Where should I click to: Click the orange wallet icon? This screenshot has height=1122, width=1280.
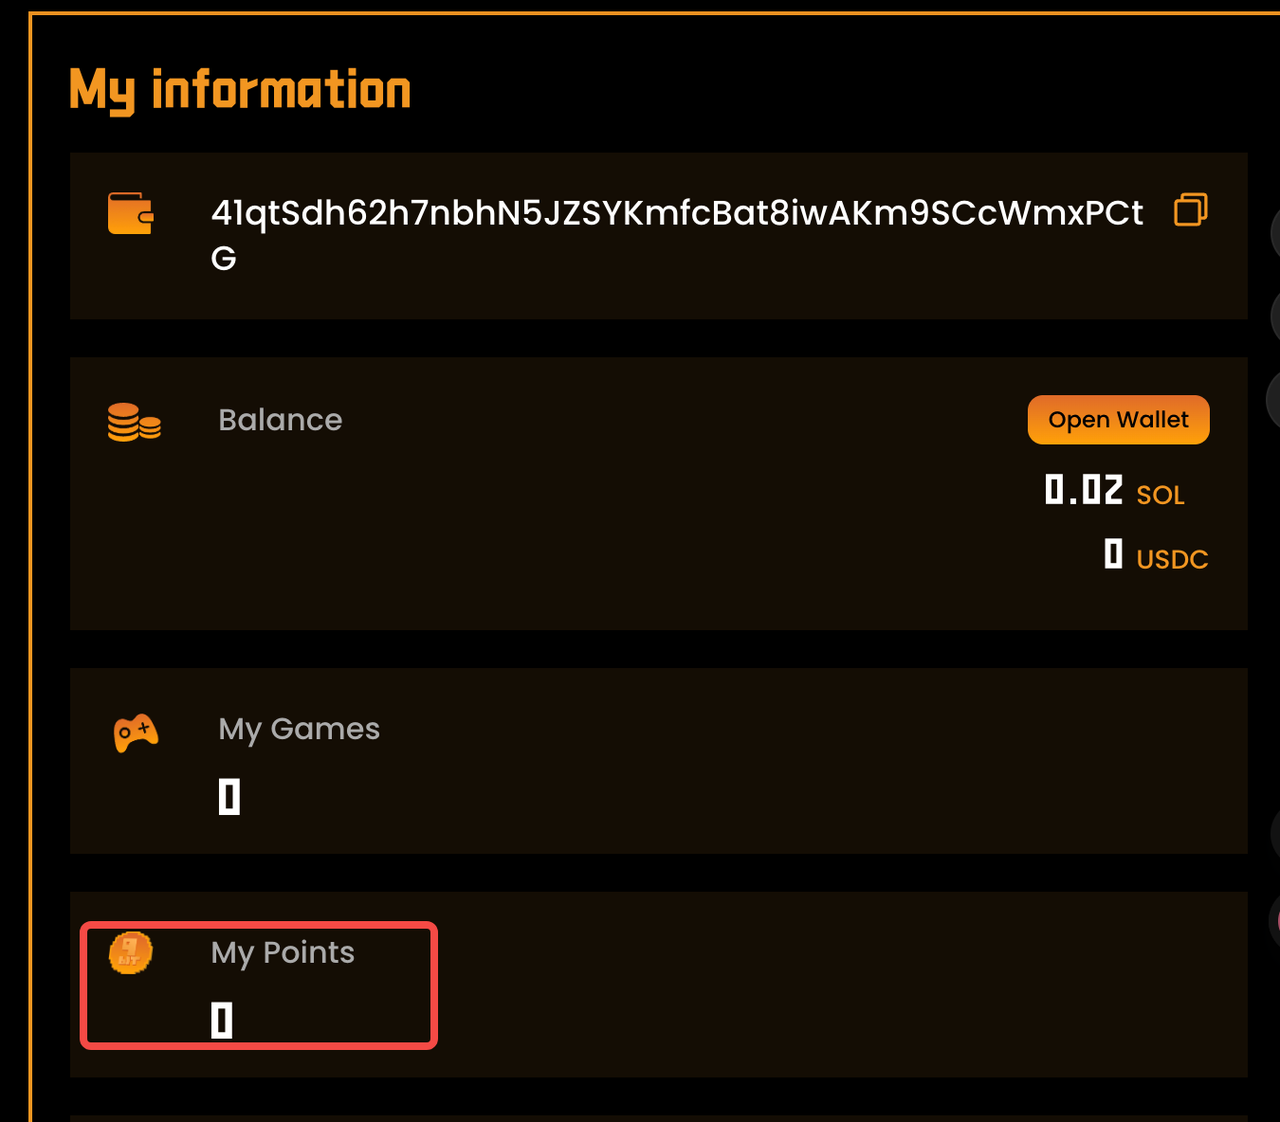coord(130,213)
